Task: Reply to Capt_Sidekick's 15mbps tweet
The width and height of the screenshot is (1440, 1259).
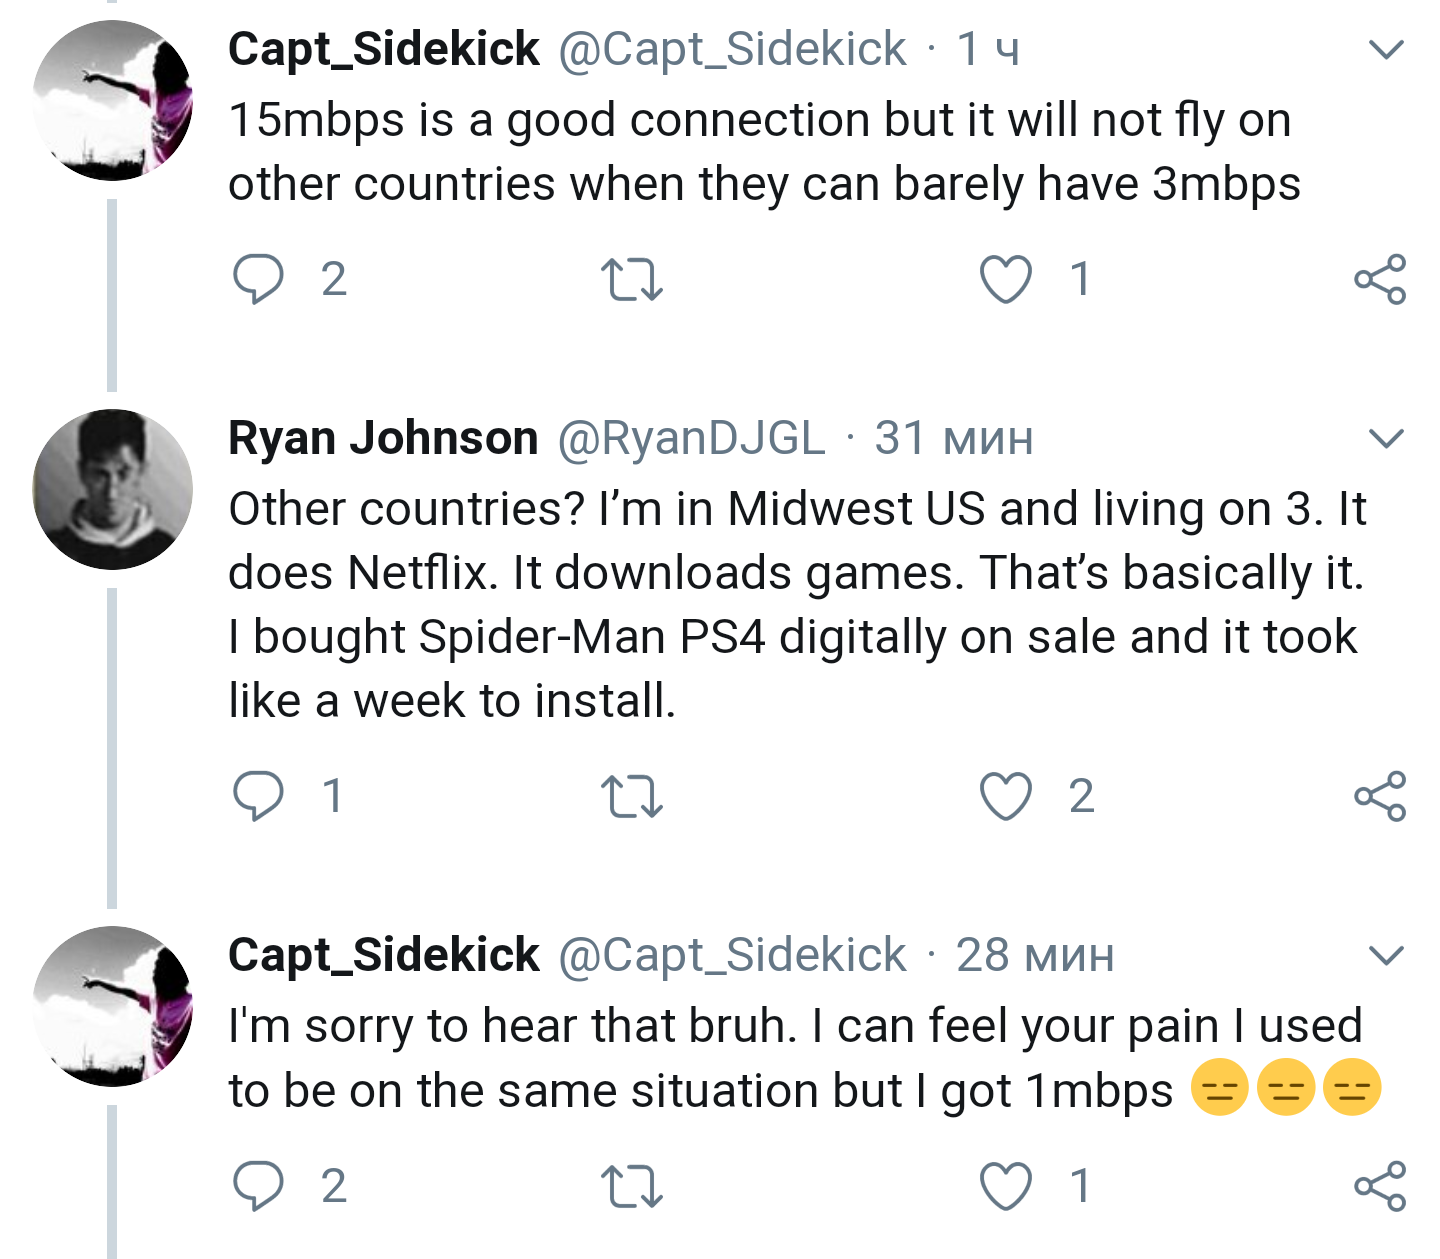Action: pos(258,278)
